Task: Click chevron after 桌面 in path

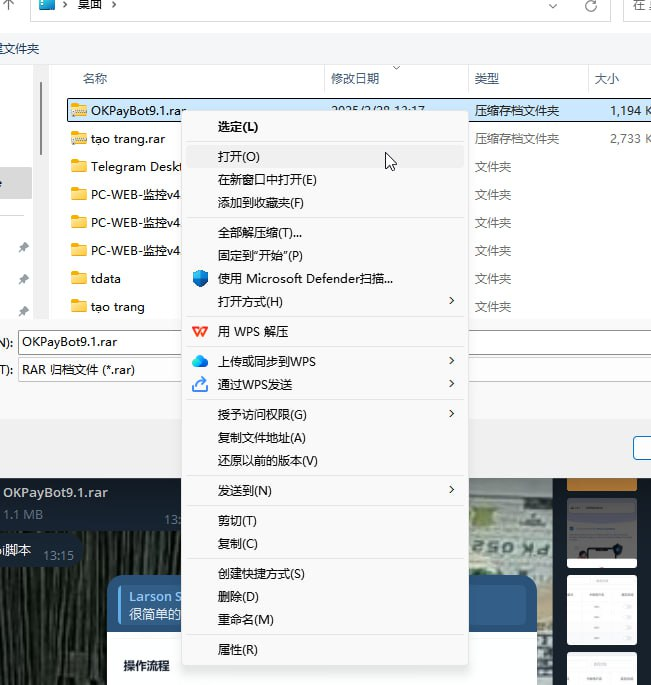Action: 114,5
